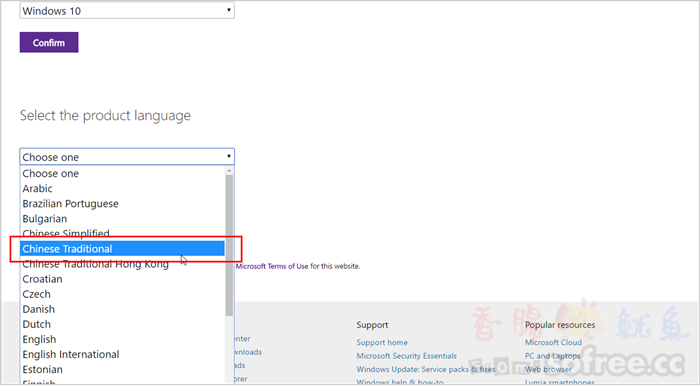Choose Bulgarian in the language list
The width and height of the screenshot is (700, 385).
(x=123, y=219)
